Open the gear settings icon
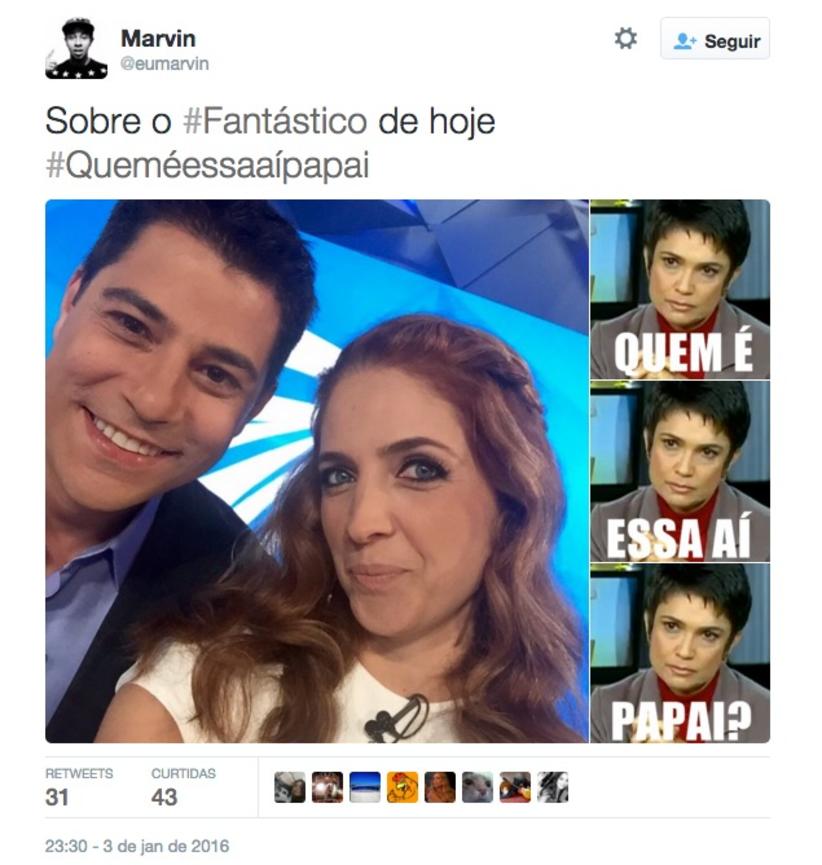The image size is (822, 865). (x=626, y=39)
